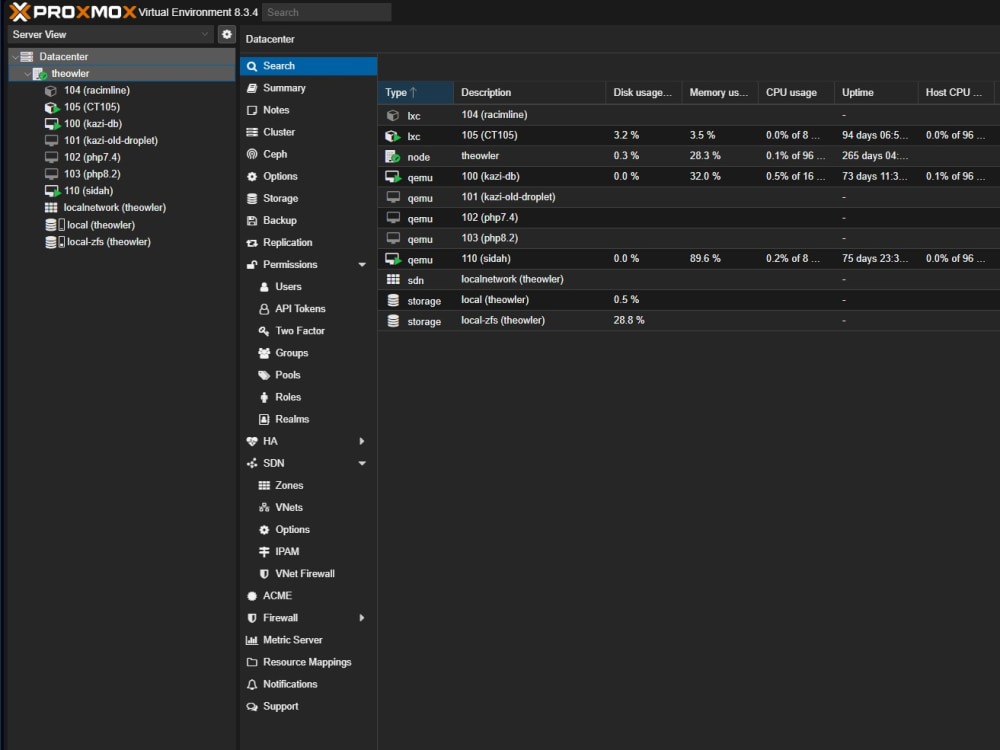
Task: Click the Two Factor key icon
Action: 263,331
